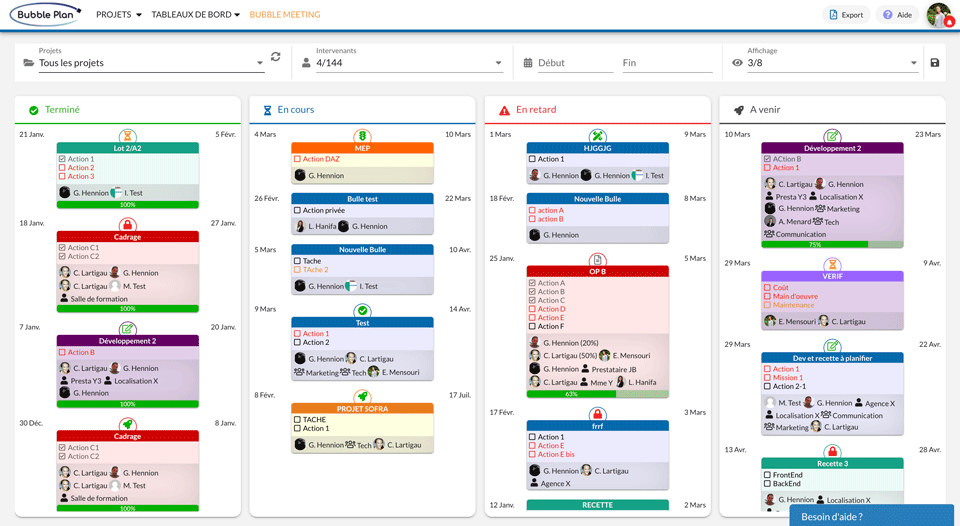Open the Affichage 3/8 dropdown

(832, 62)
